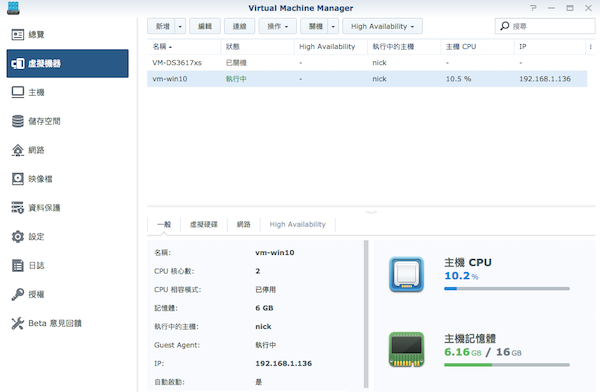
Task: Open the 網路 network icon
Action: coord(18,150)
